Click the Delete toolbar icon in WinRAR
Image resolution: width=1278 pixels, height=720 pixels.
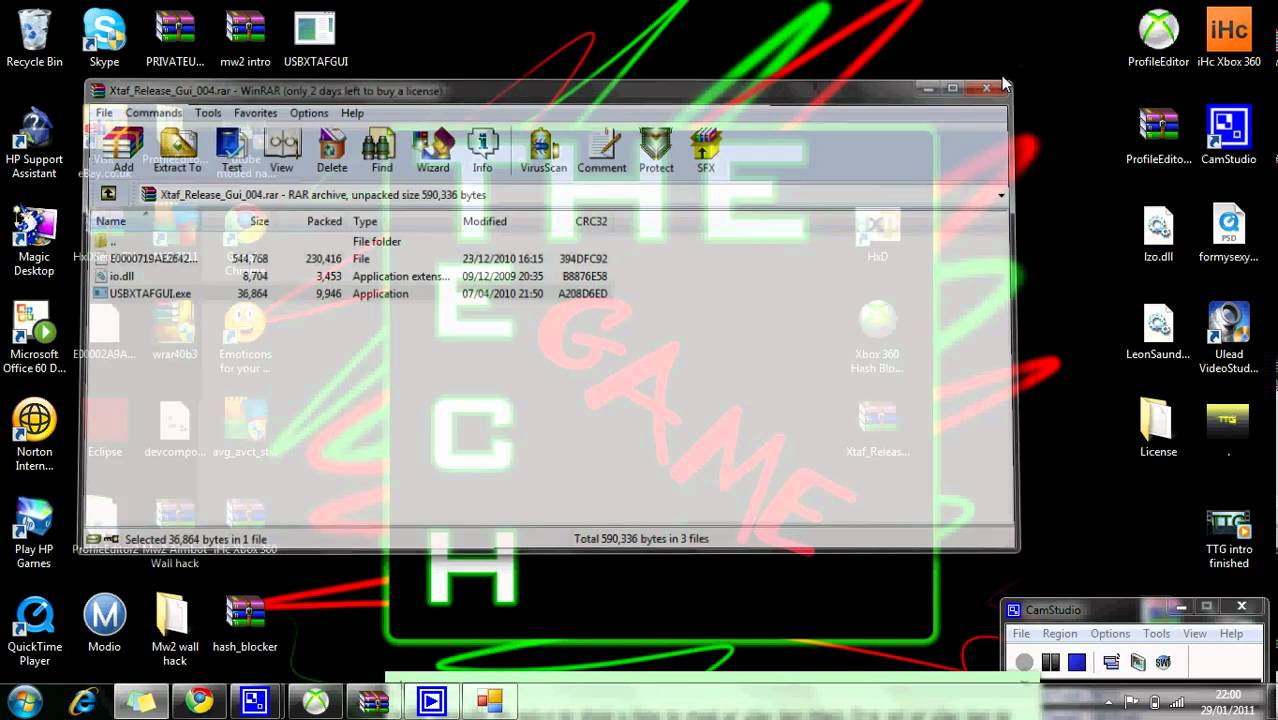tap(332, 151)
